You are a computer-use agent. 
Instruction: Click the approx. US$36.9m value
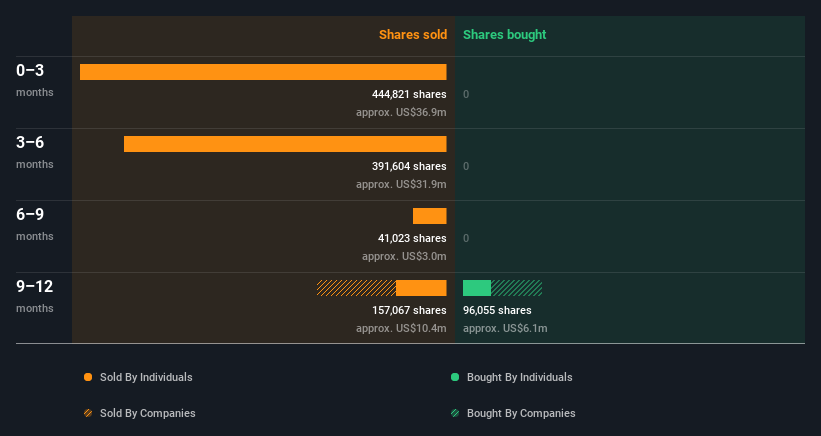point(401,112)
